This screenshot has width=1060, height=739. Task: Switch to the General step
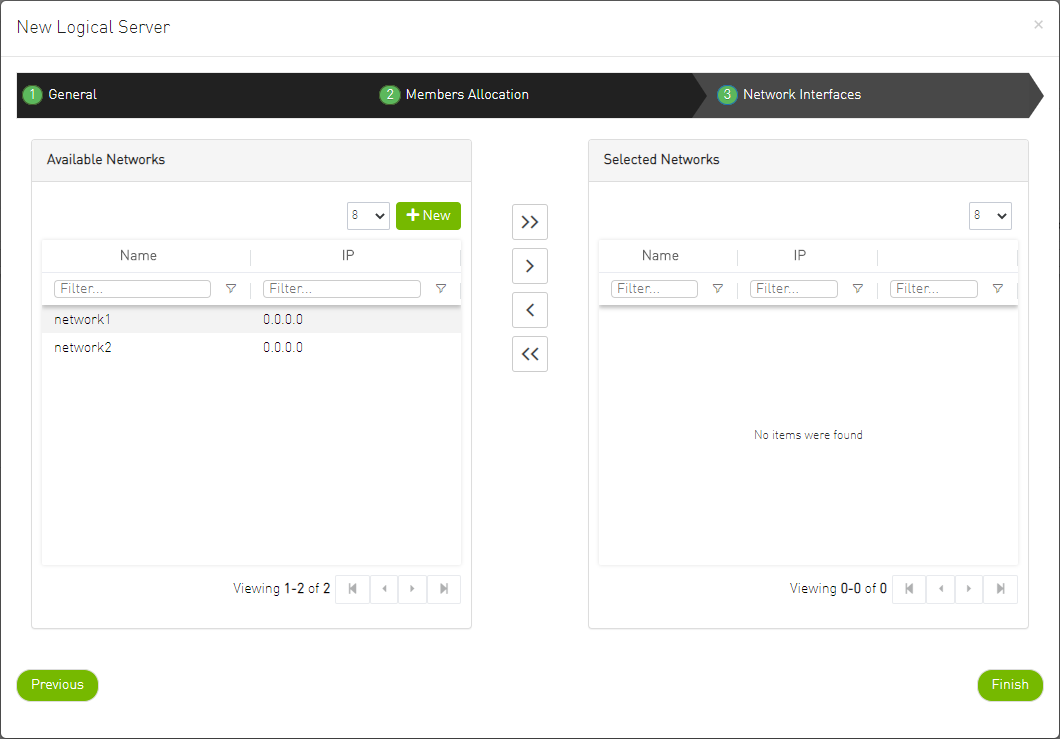click(x=60, y=94)
